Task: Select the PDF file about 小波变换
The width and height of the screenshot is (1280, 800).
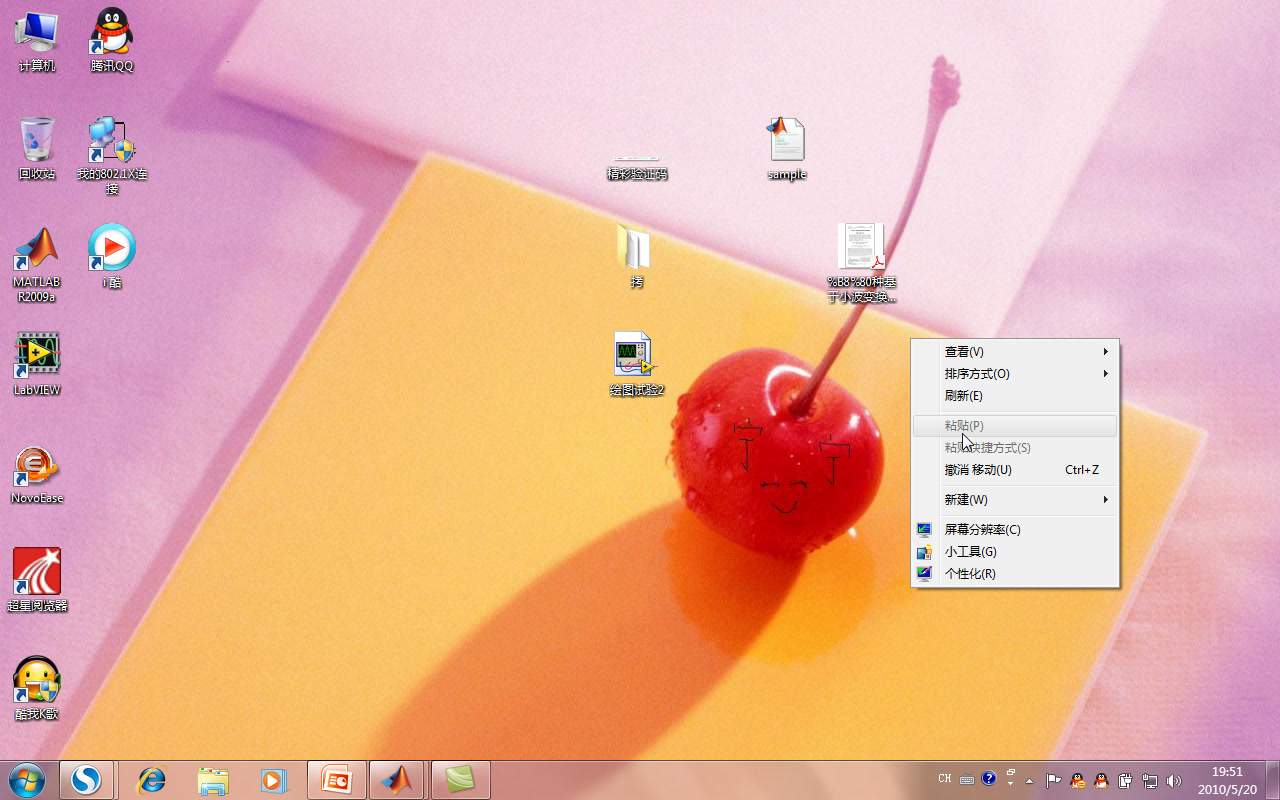Action: coord(861,262)
